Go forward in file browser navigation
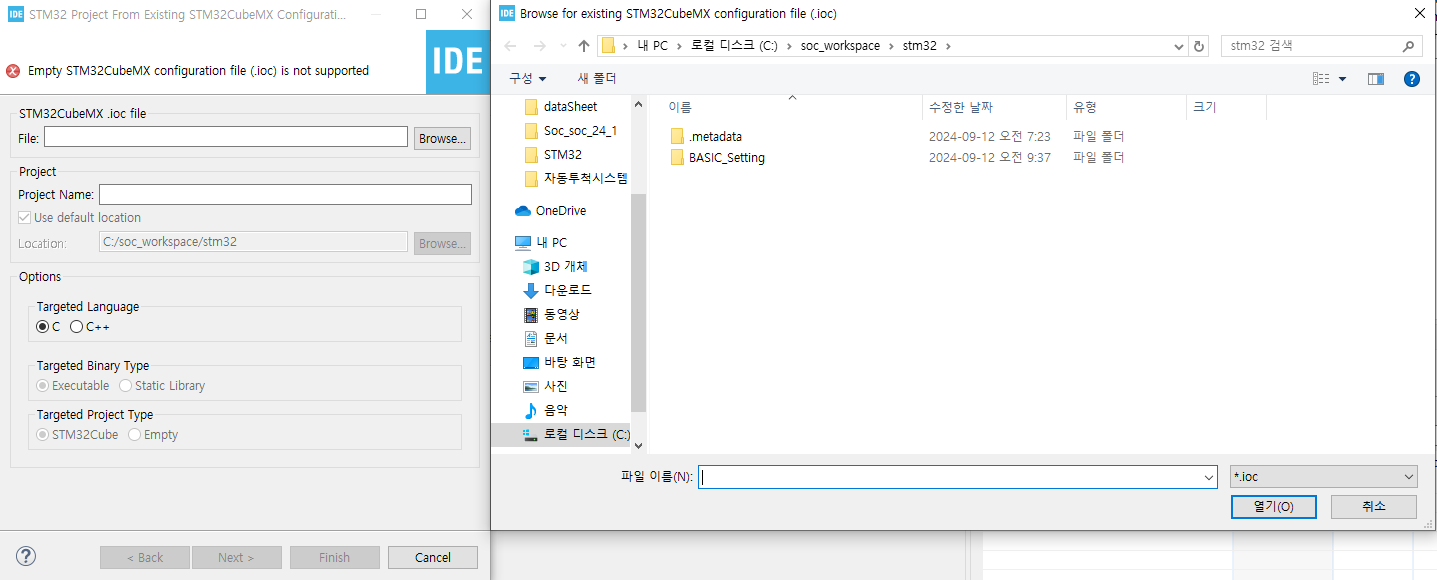1437x580 pixels. pos(540,46)
